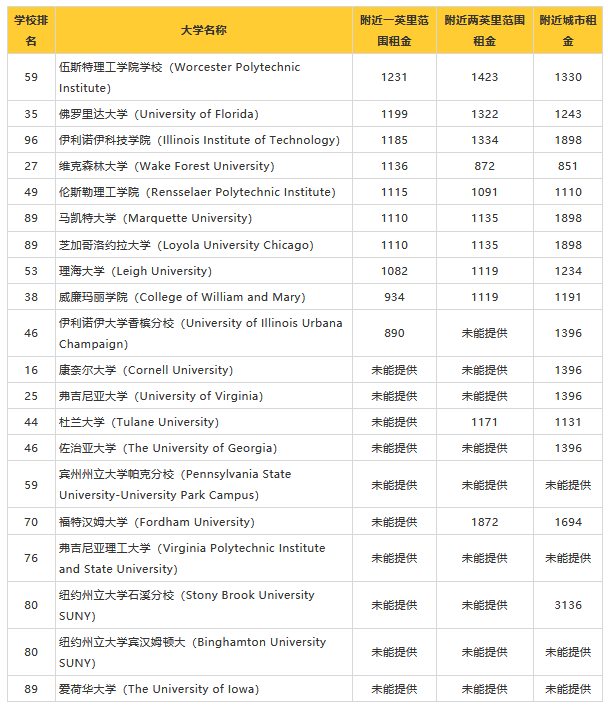Viewport: 608px width, 711px height.
Task: Select the 附近城市租金 header cell
Action: tap(568, 30)
